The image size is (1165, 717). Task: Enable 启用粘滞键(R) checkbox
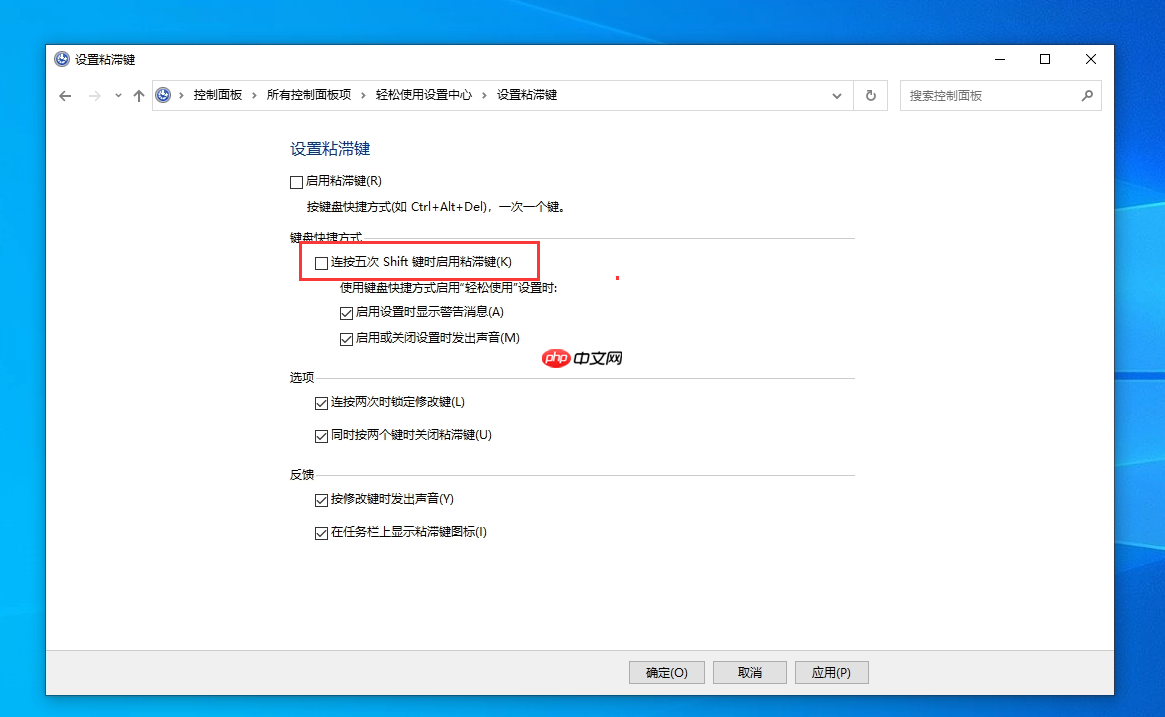(x=296, y=181)
